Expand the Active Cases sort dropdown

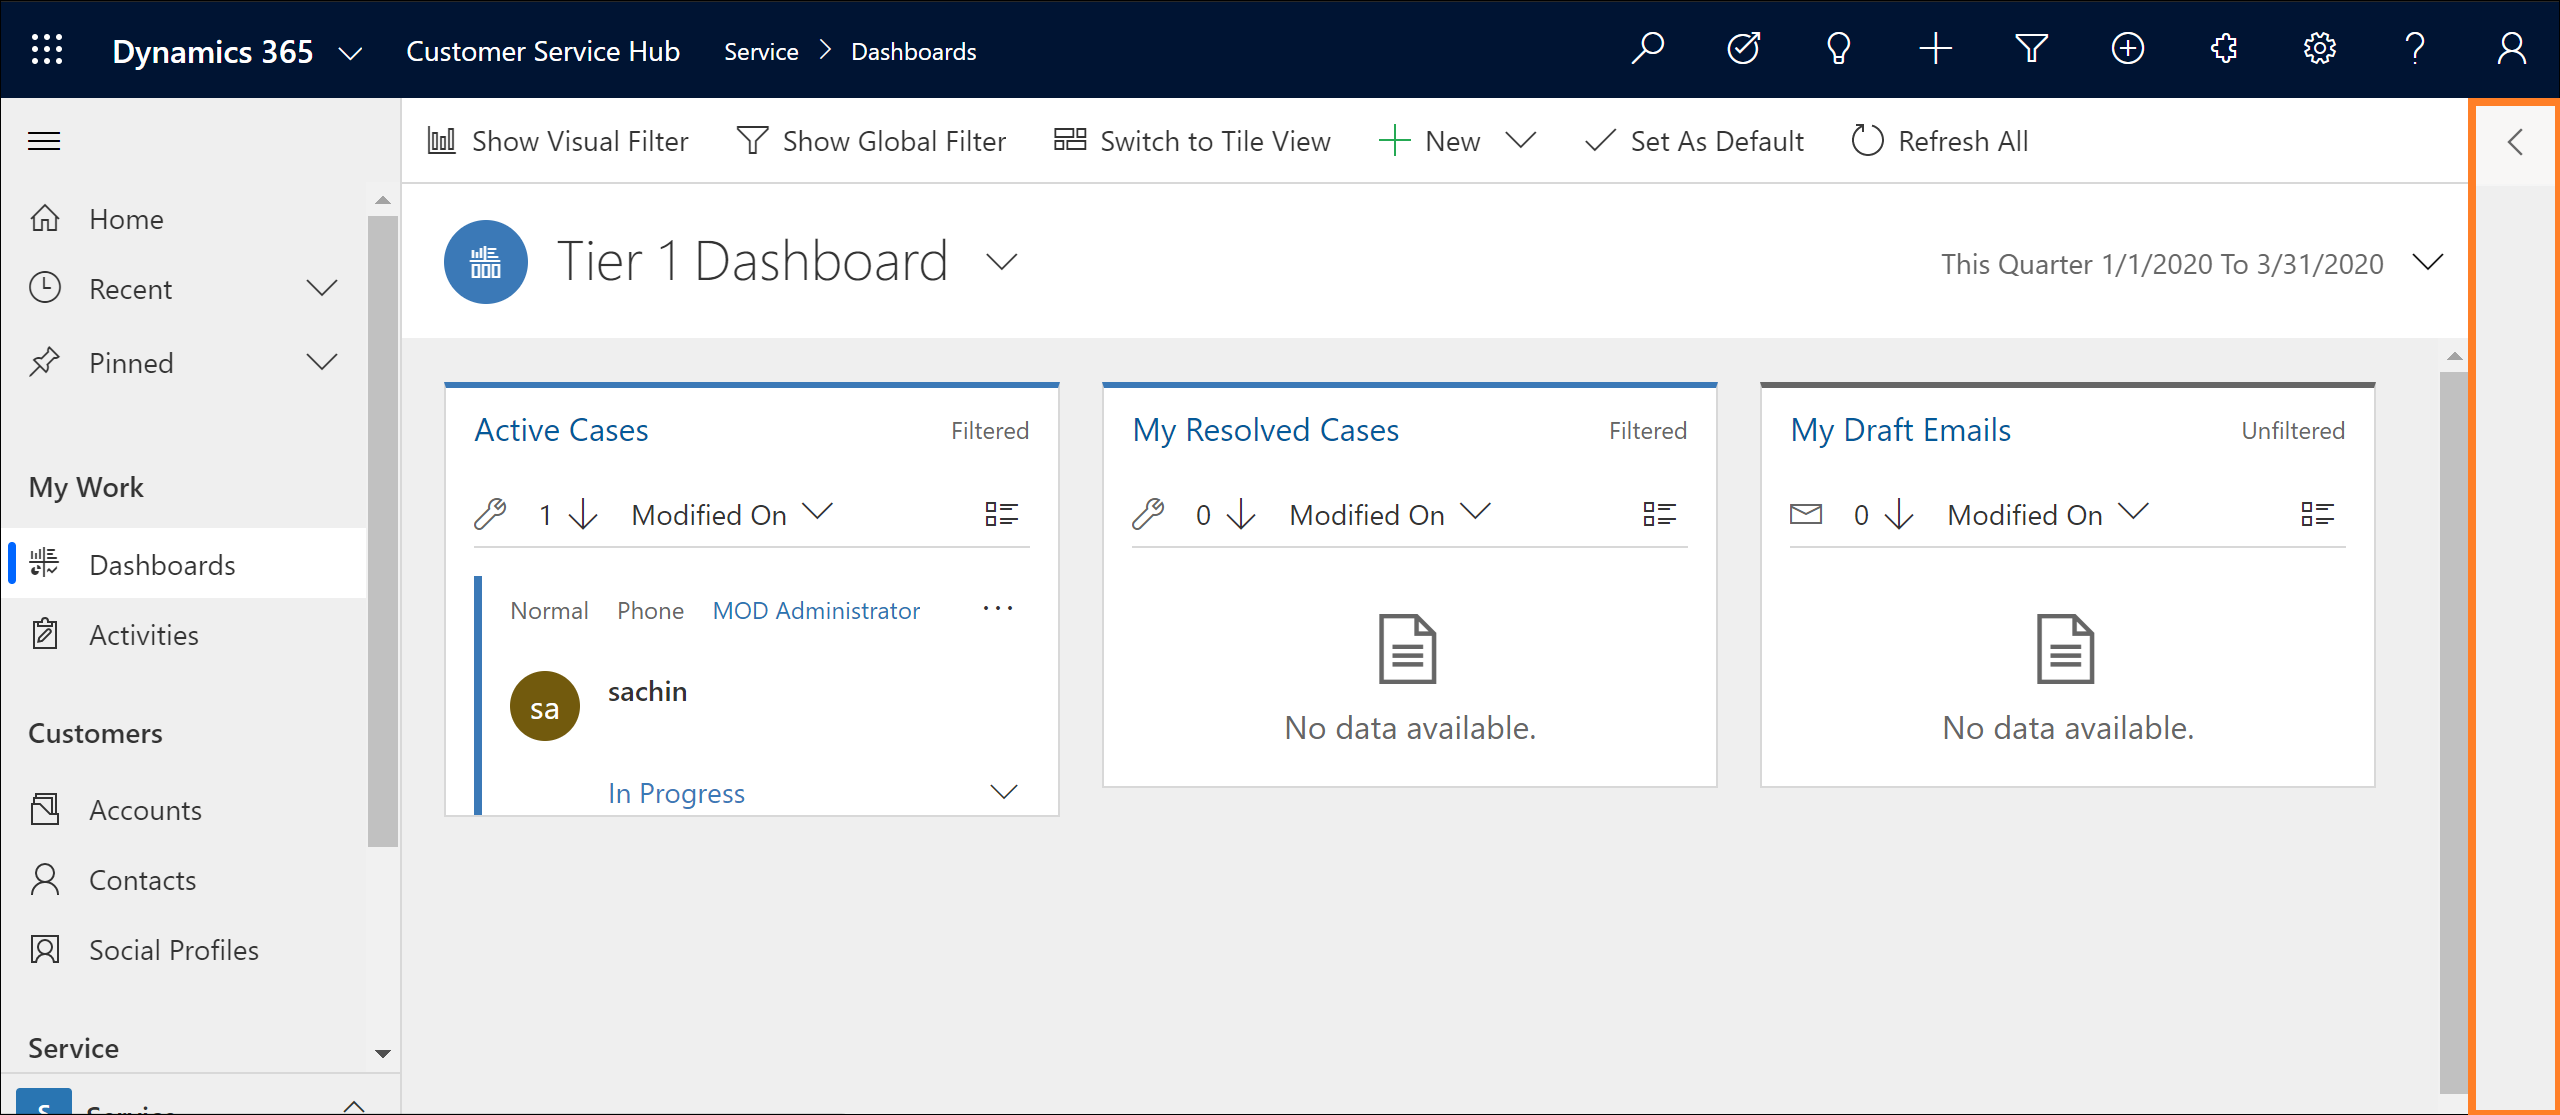(823, 513)
